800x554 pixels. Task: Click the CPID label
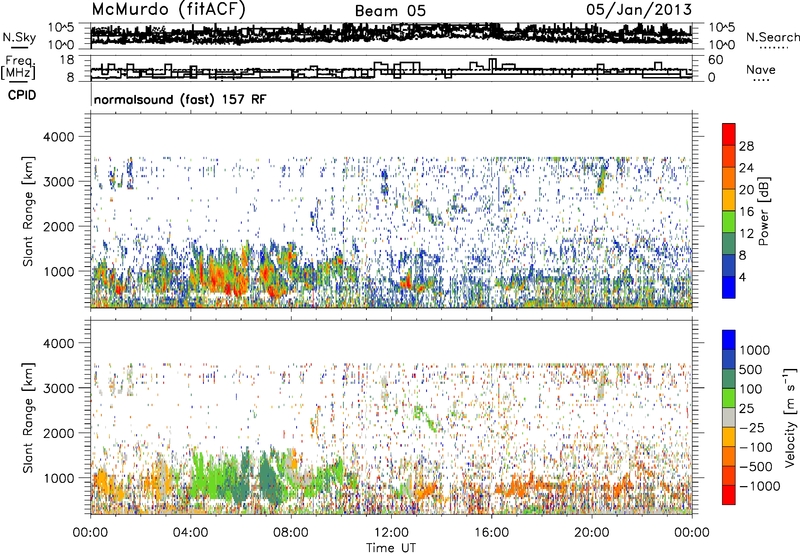22,95
